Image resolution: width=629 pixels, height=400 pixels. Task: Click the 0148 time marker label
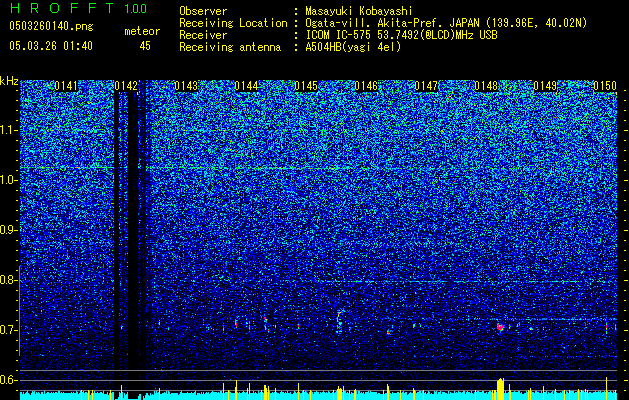coord(486,86)
